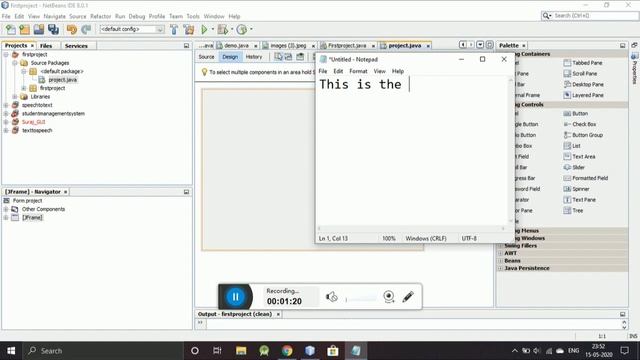The width and height of the screenshot is (640, 360).
Task: Select JFrame in the Navigator
Action: (32, 218)
